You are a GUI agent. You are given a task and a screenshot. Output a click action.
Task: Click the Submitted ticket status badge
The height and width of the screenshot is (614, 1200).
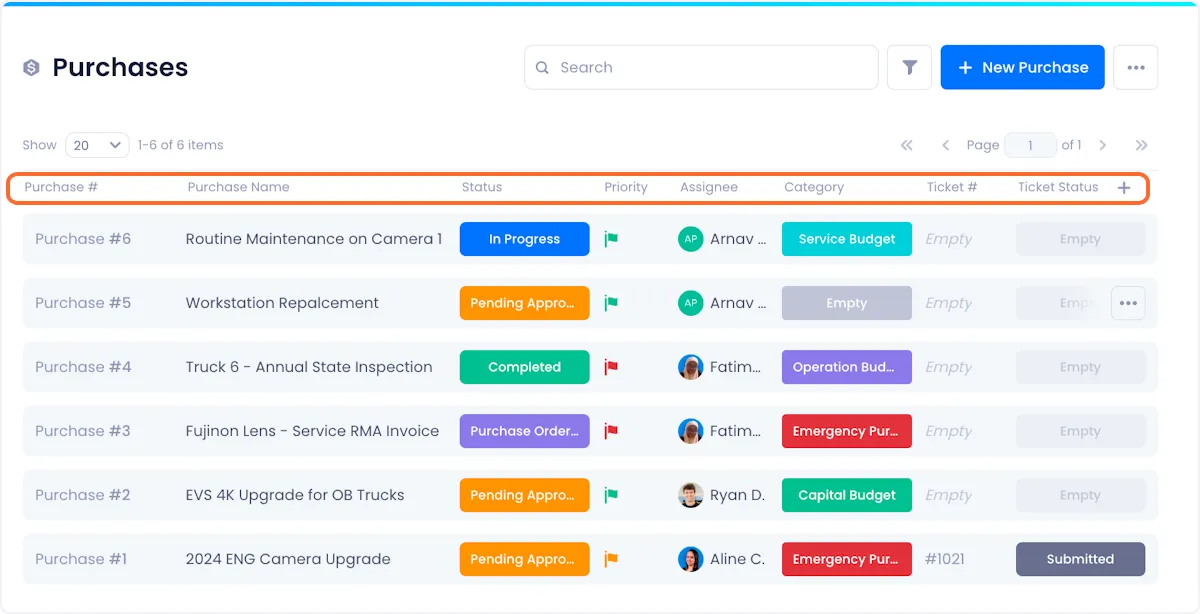click(1080, 559)
